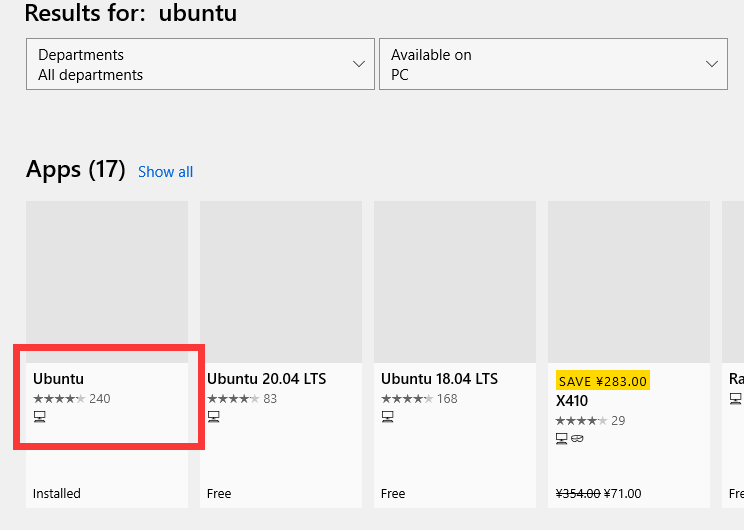This screenshot has width=744, height=530.
Task: Click the SAVE ¥283.00 discount badge
Action: [603, 381]
